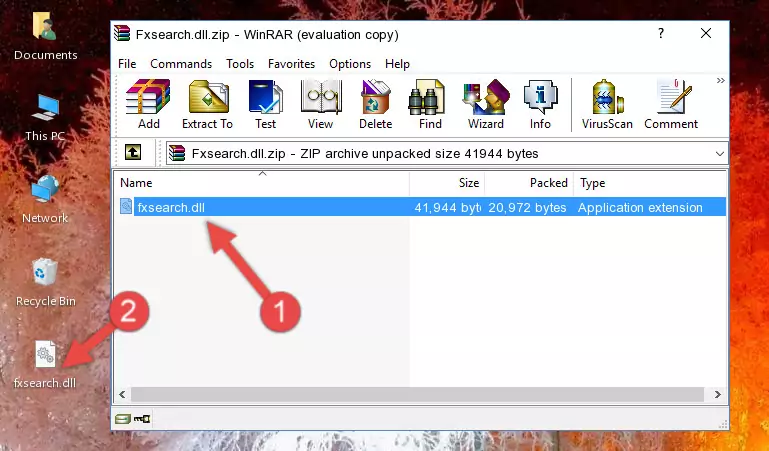The width and height of the screenshot is (769, 451).
Task: Run VirusScan on the archive
Action: (607, 104)
